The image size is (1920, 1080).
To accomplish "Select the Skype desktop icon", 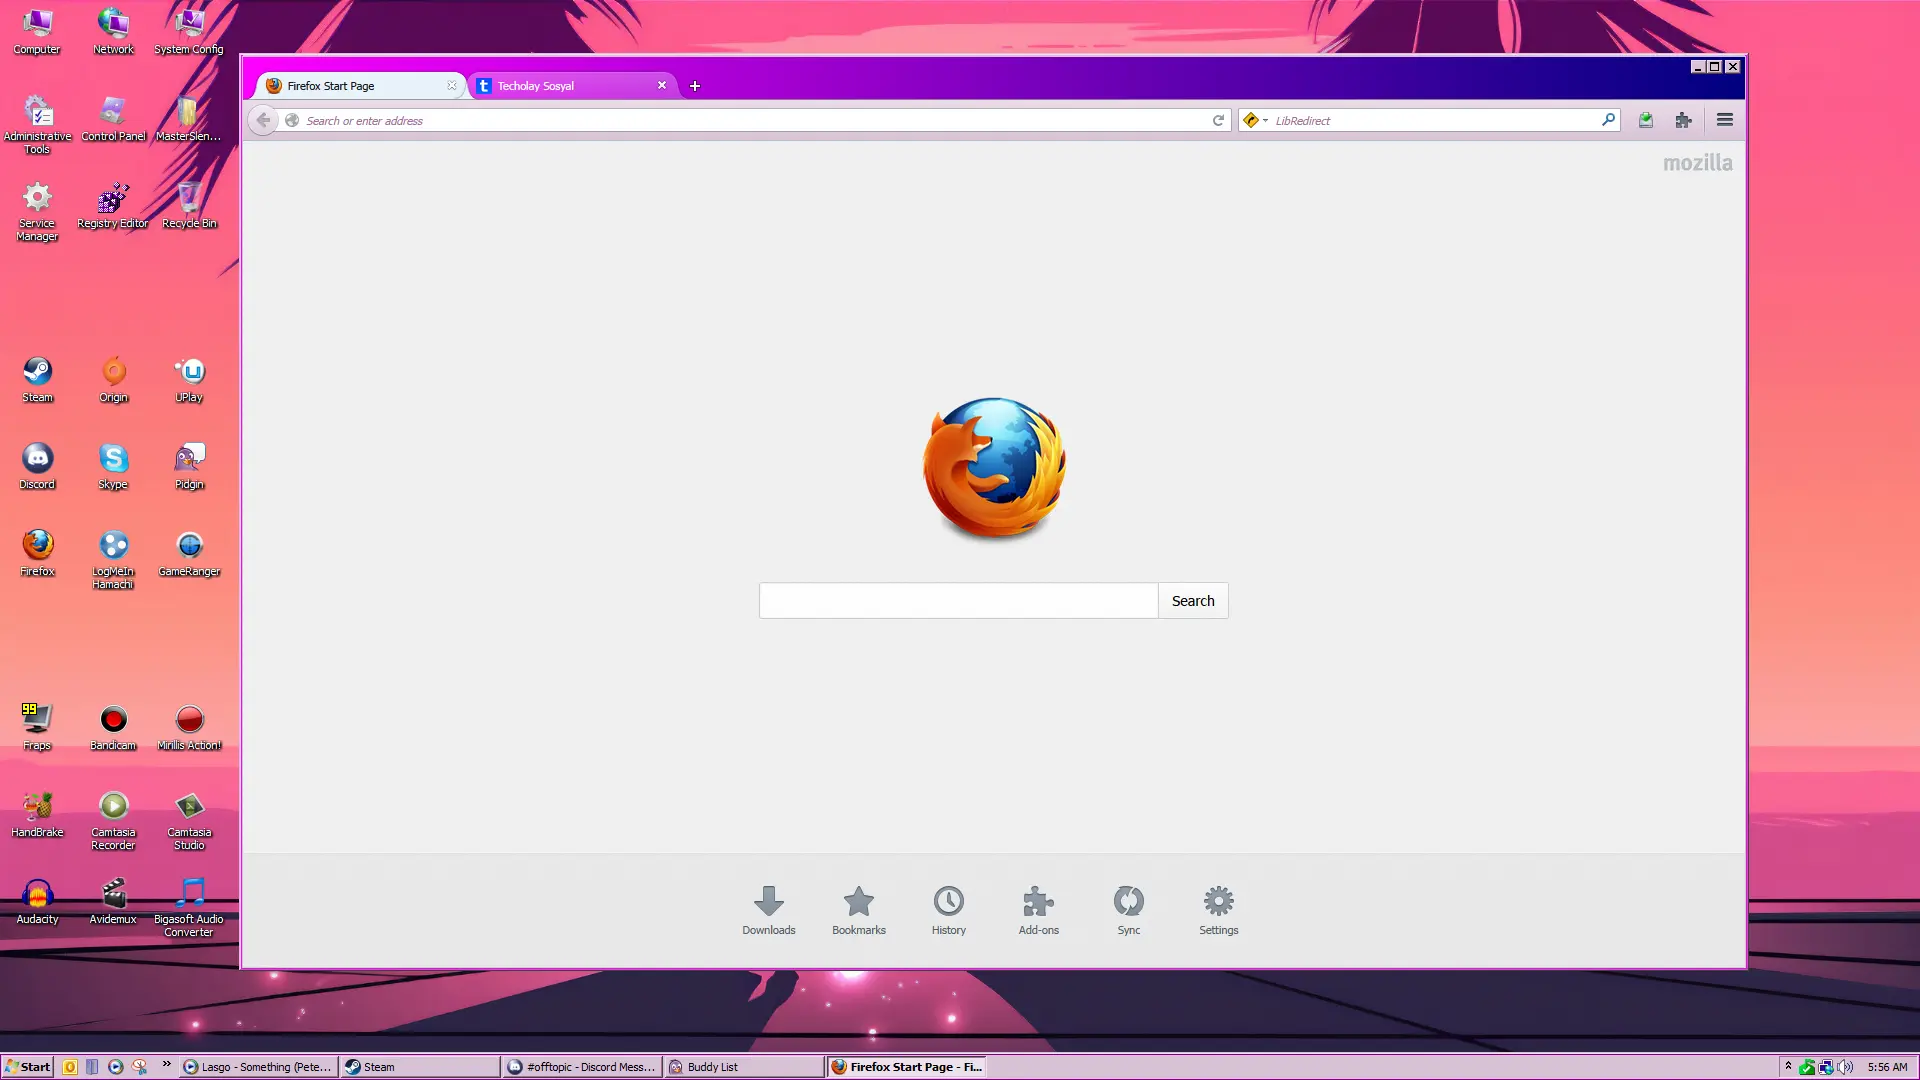I will [113, 467].
